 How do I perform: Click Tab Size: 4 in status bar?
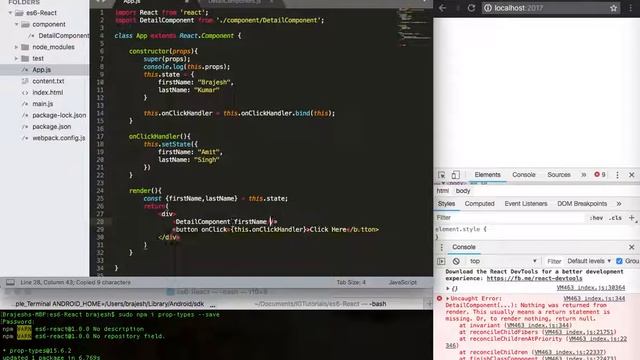click(351, 282)
